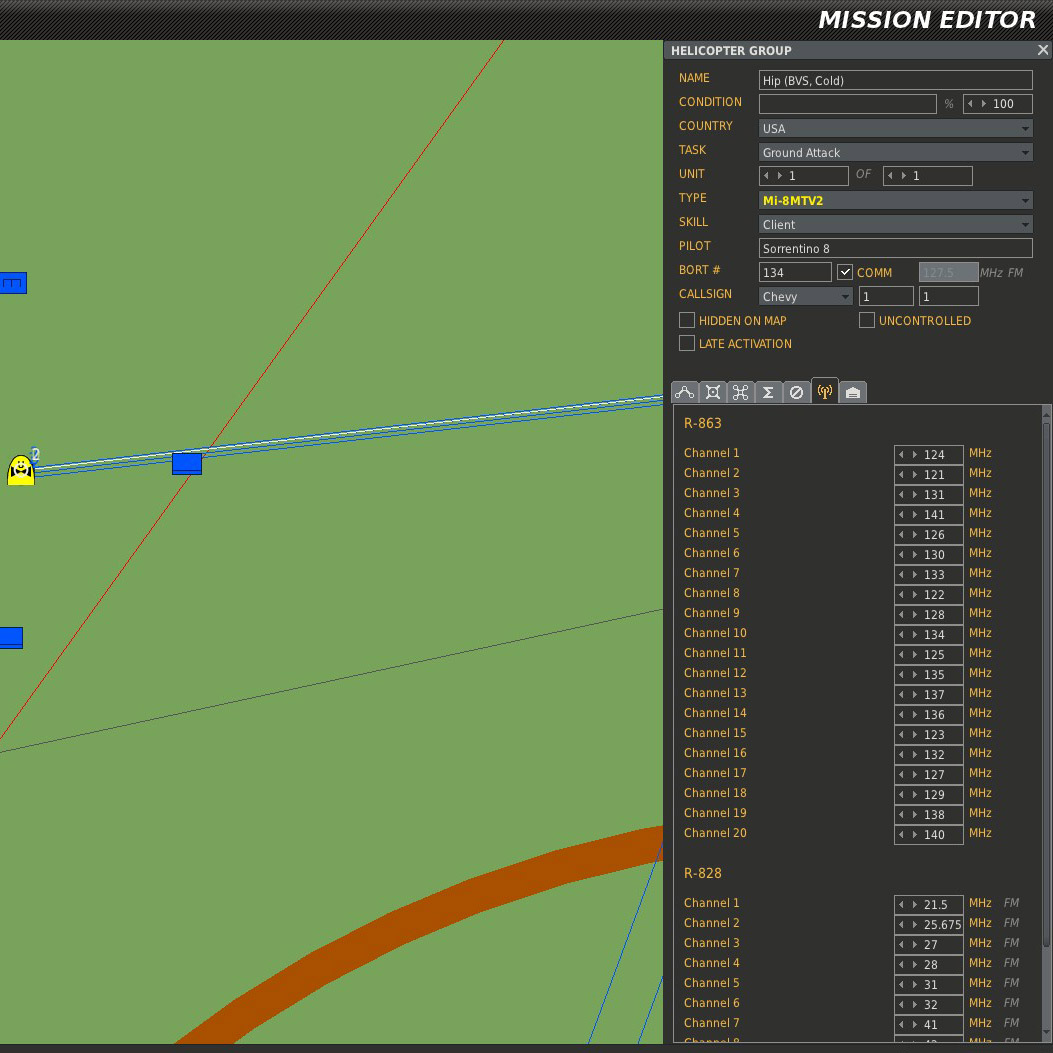Click the condition percentage slider bar
Image resolution: width=1053 pixels, height=1053 pixels.
click(847, 104)
